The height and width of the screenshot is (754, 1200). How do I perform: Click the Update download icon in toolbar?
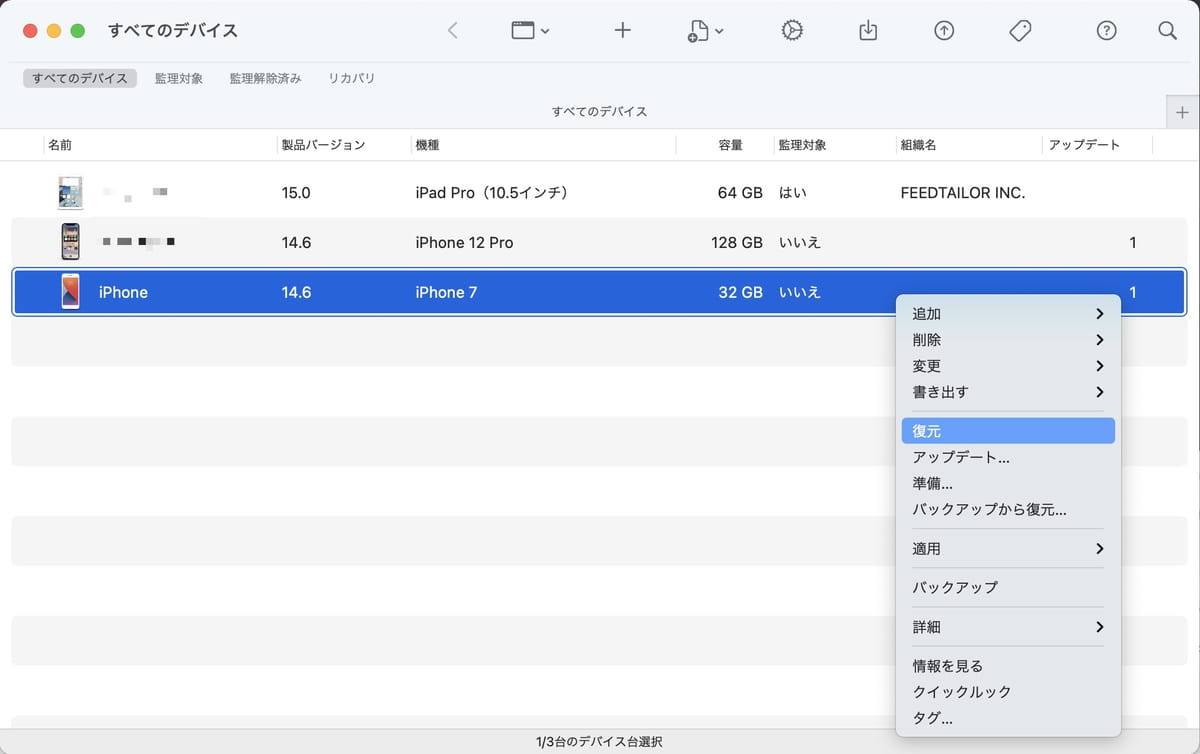(x=868, y=31)
